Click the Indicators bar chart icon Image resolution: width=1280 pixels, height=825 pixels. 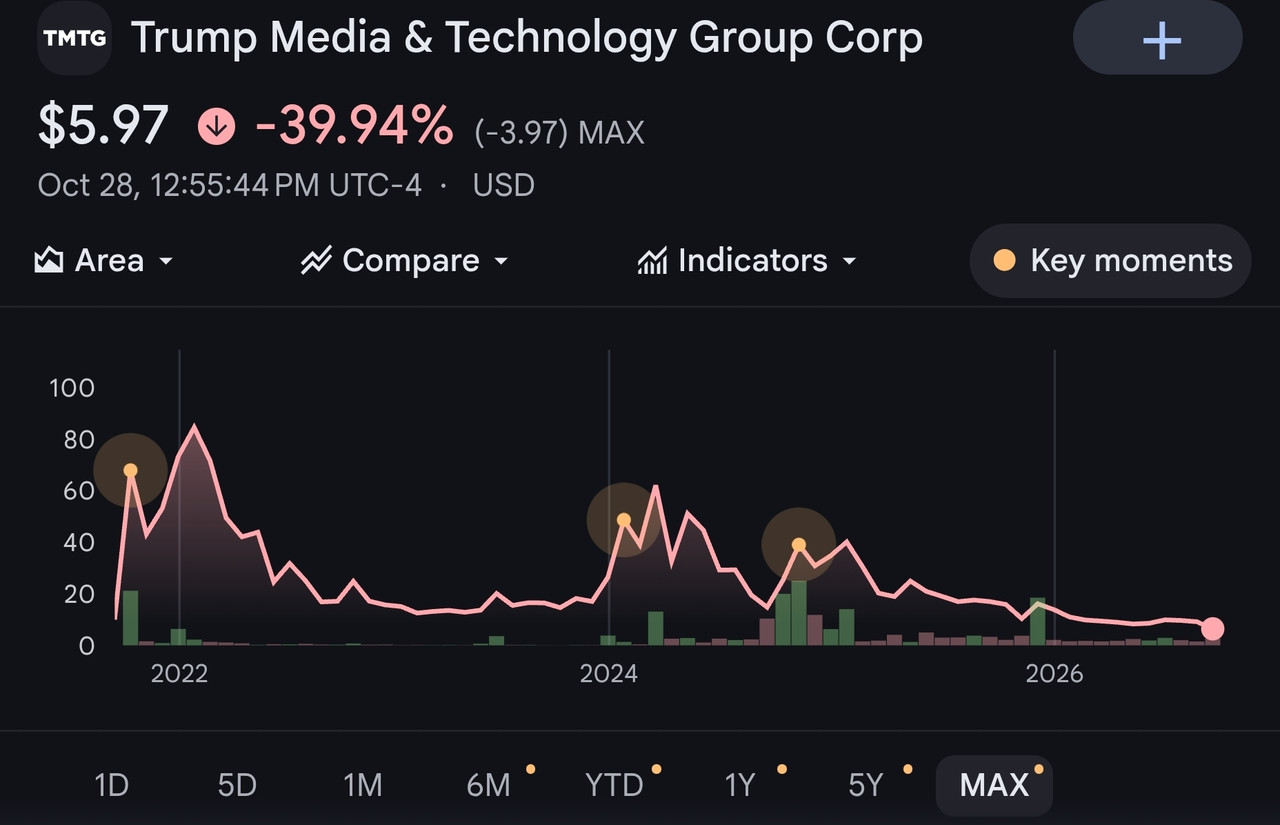(652, 261)
